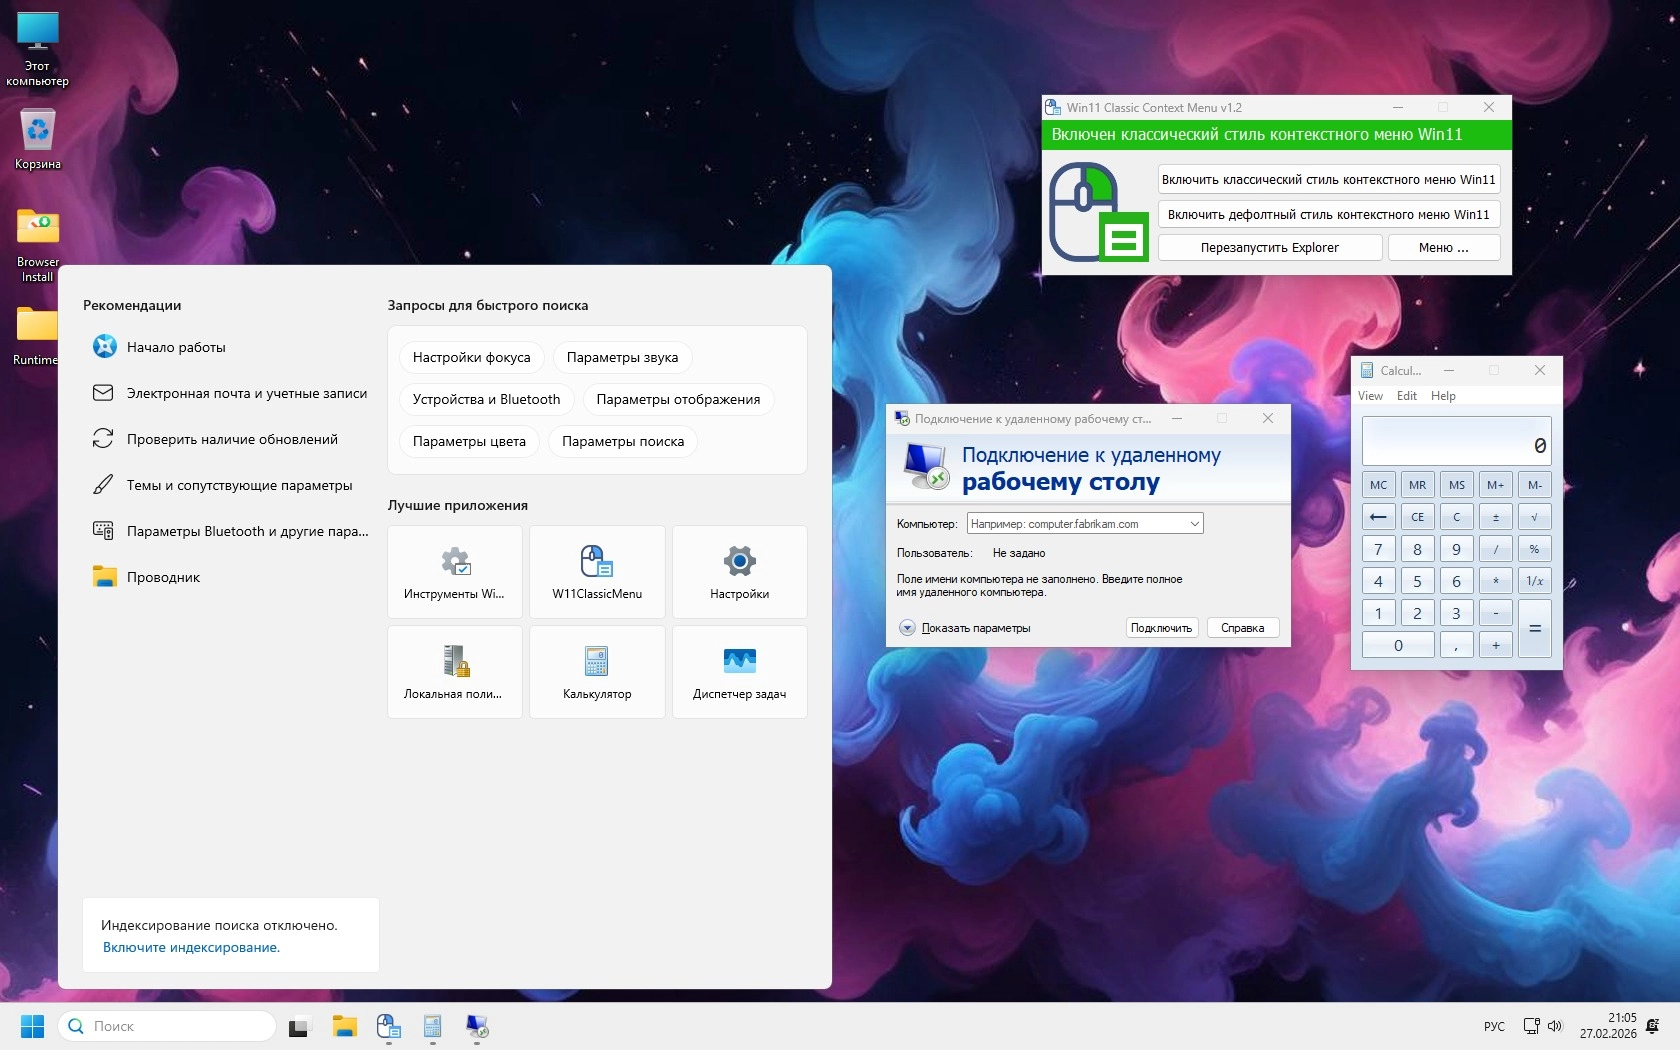Click Перезапустить Explorer button
The height and width of the screenshot is (1050, 1680).
tap(1269, 248)
